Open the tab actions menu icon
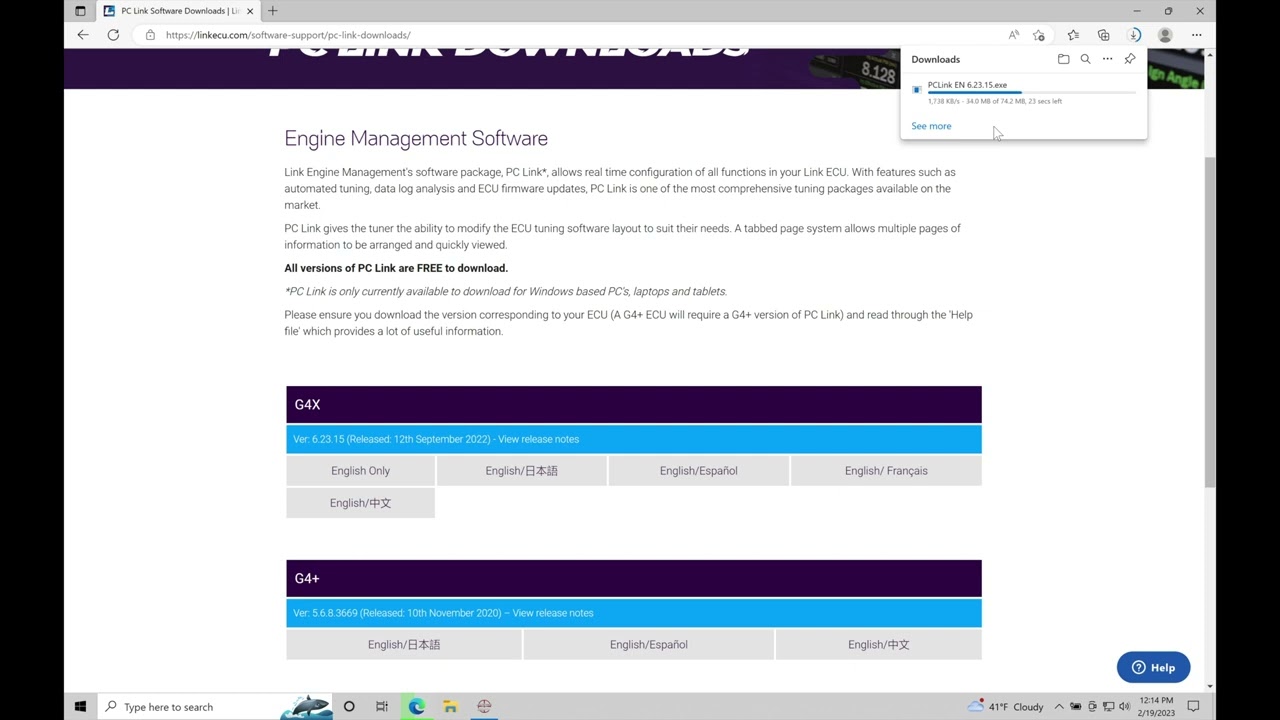Image resolution: width=1280 pixels, height=720 pixels. coord(80,11)
